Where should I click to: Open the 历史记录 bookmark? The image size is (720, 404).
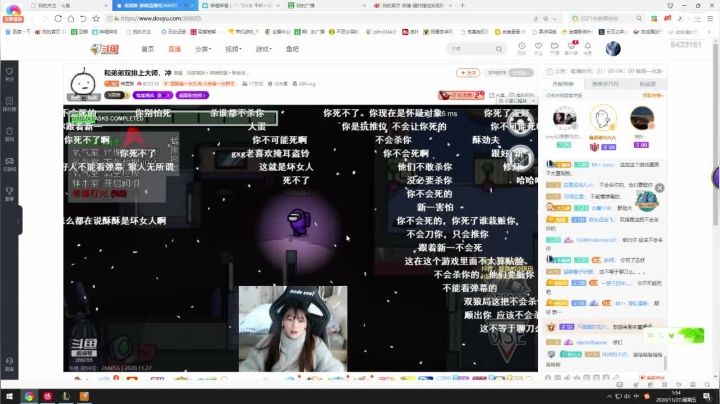(173, 32)
